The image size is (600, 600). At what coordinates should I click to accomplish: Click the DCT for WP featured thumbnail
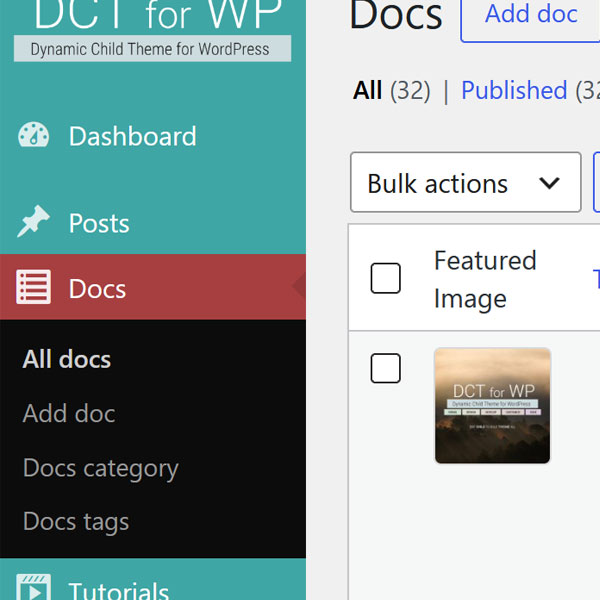492,406
